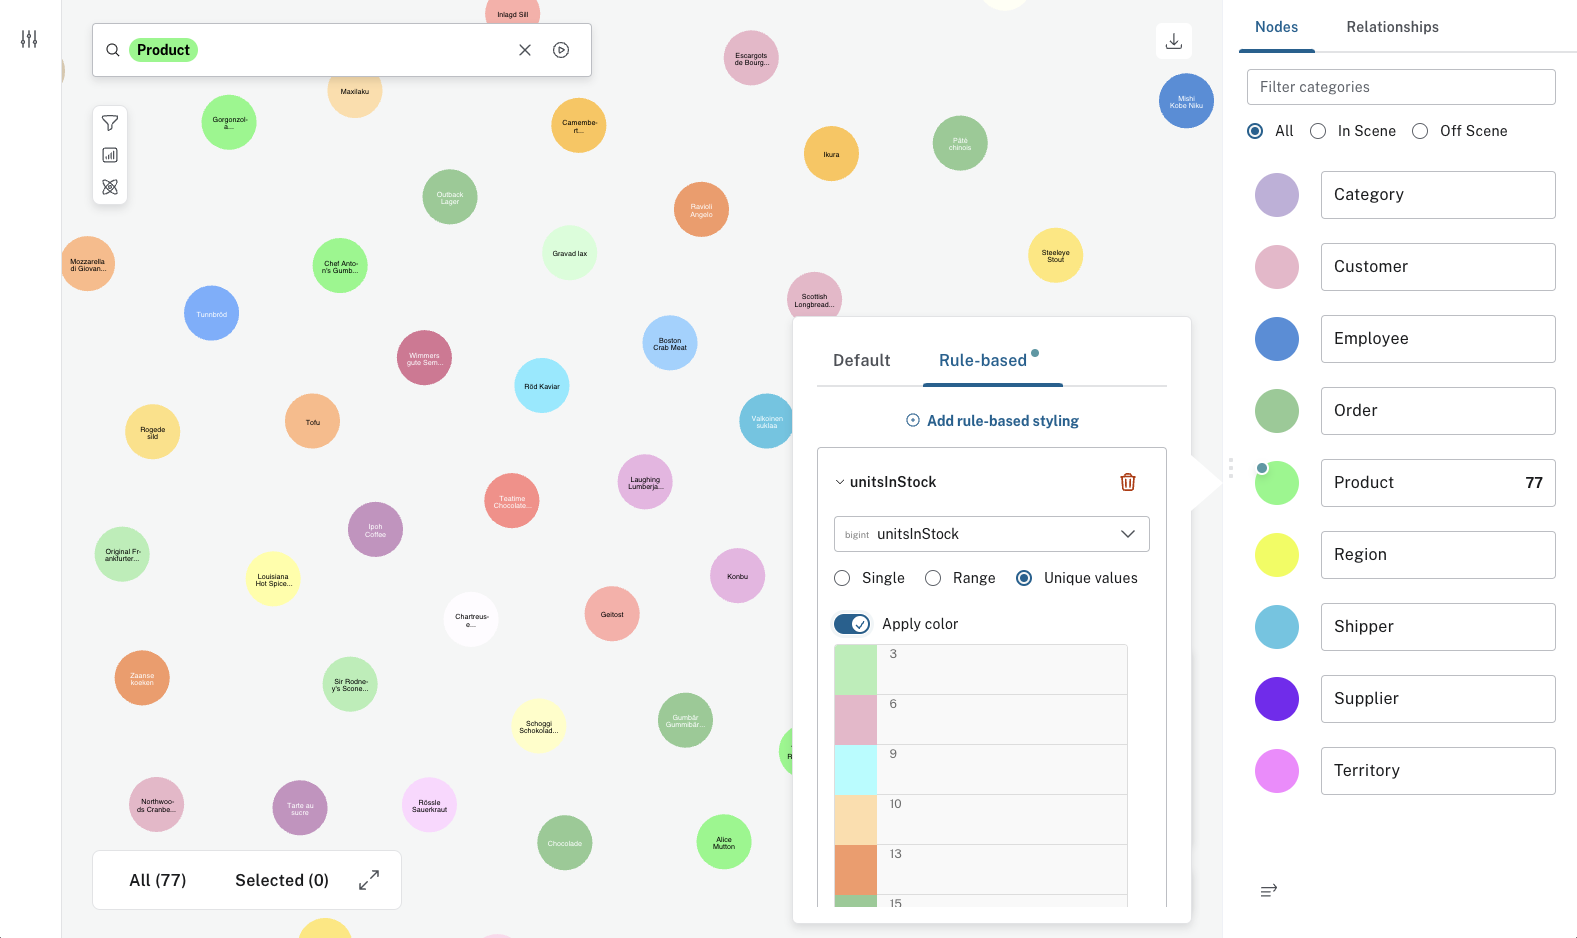
Task: Open the All (77) list tab
Action: coord(158,880)
